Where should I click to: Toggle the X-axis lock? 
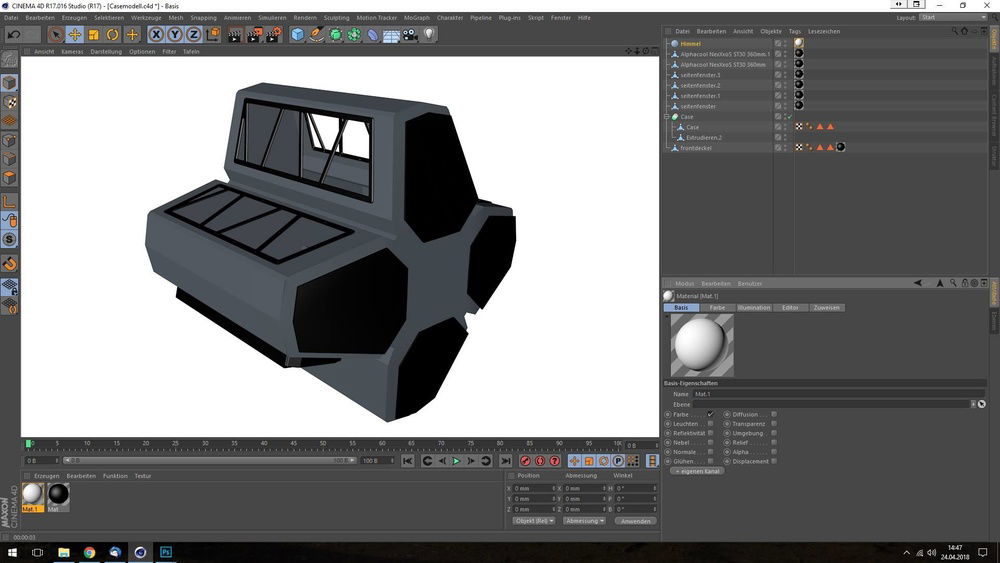point(156,35)
